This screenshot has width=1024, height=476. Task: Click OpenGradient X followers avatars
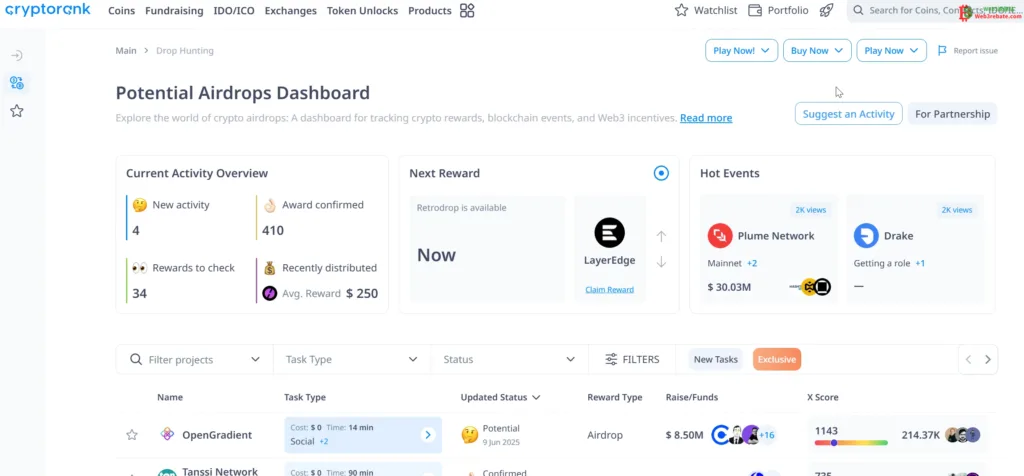tap(963, 435)
